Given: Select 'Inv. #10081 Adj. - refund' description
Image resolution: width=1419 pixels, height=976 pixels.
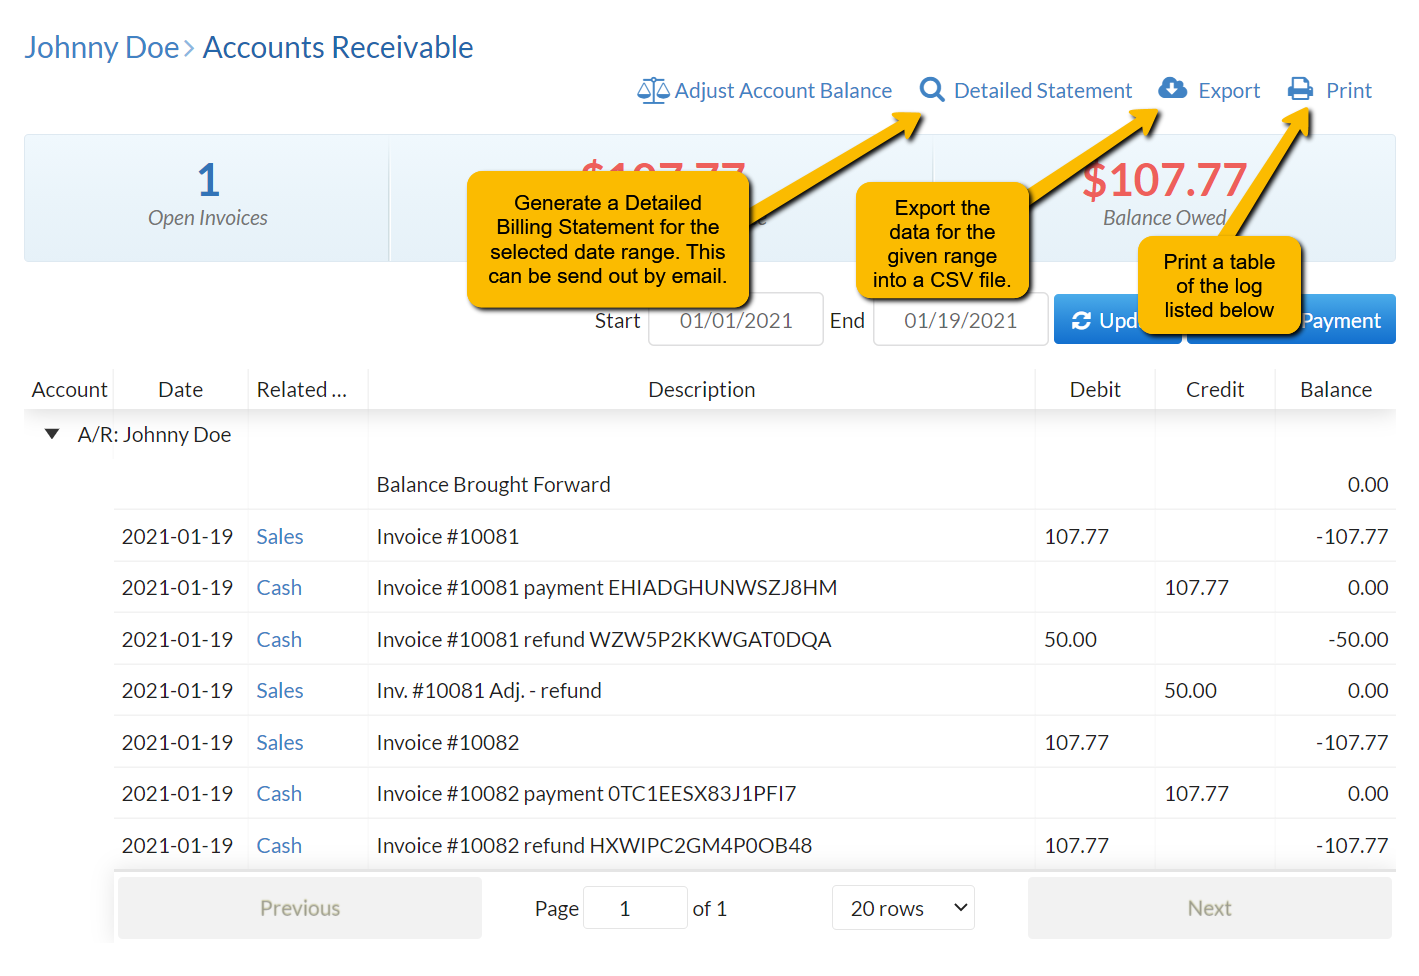Looking at the screenshot, I should tap(489, 691).
